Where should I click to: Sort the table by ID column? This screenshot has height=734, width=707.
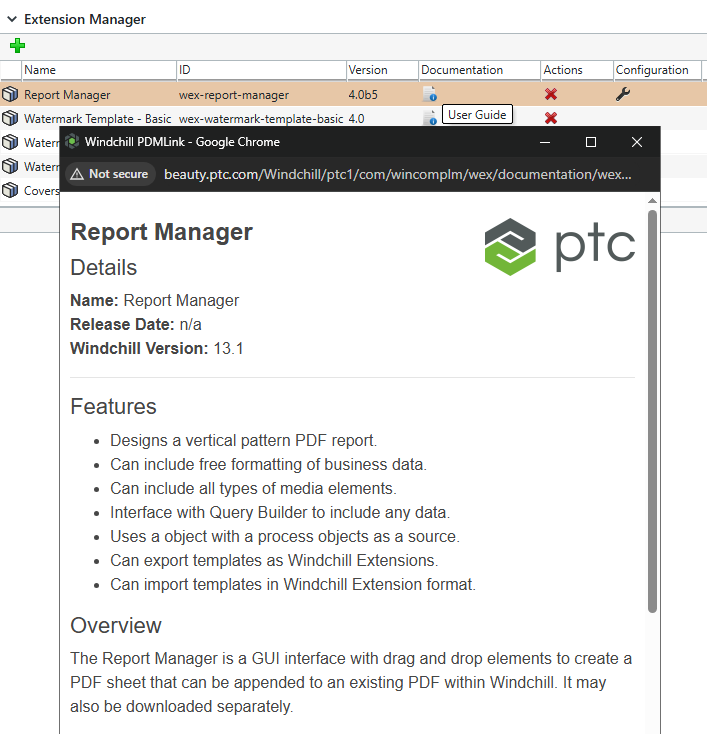point(260,70)
